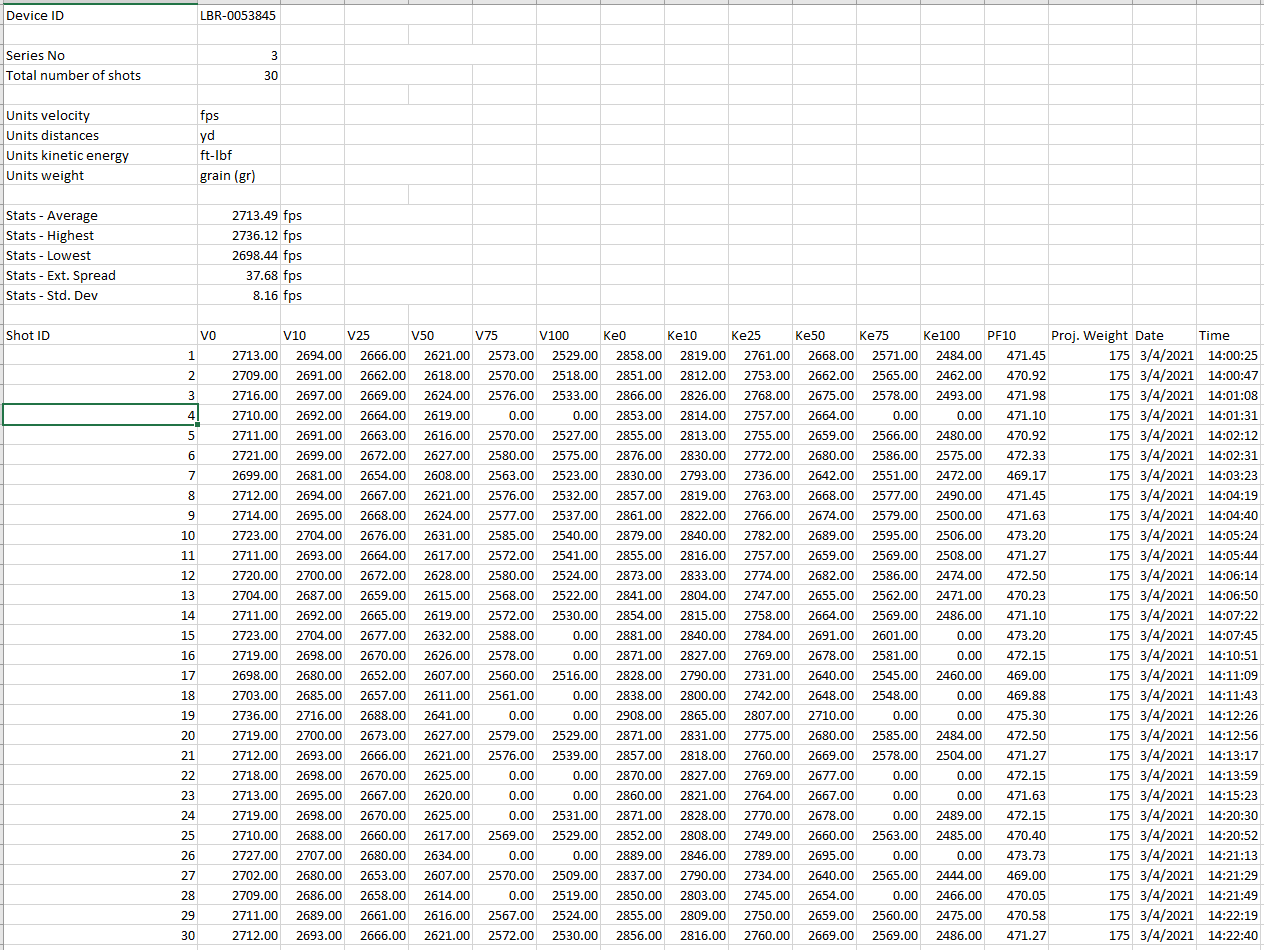Image resolution: width=1264 pixels, height=950 pixels.
Task: Select the 14:22:40 time cell
Action: coord(1233,935)
